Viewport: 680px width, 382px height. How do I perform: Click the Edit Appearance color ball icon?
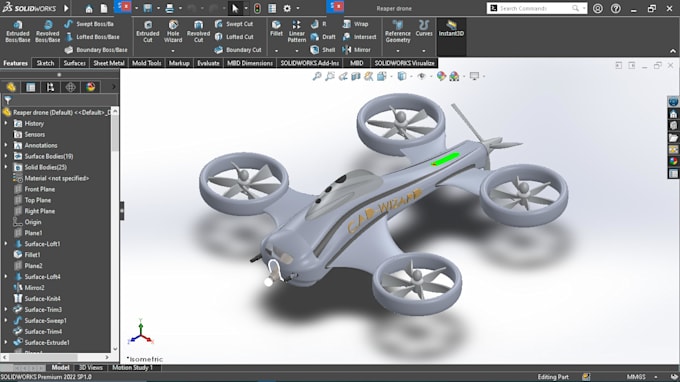click(x=441, y=76)
